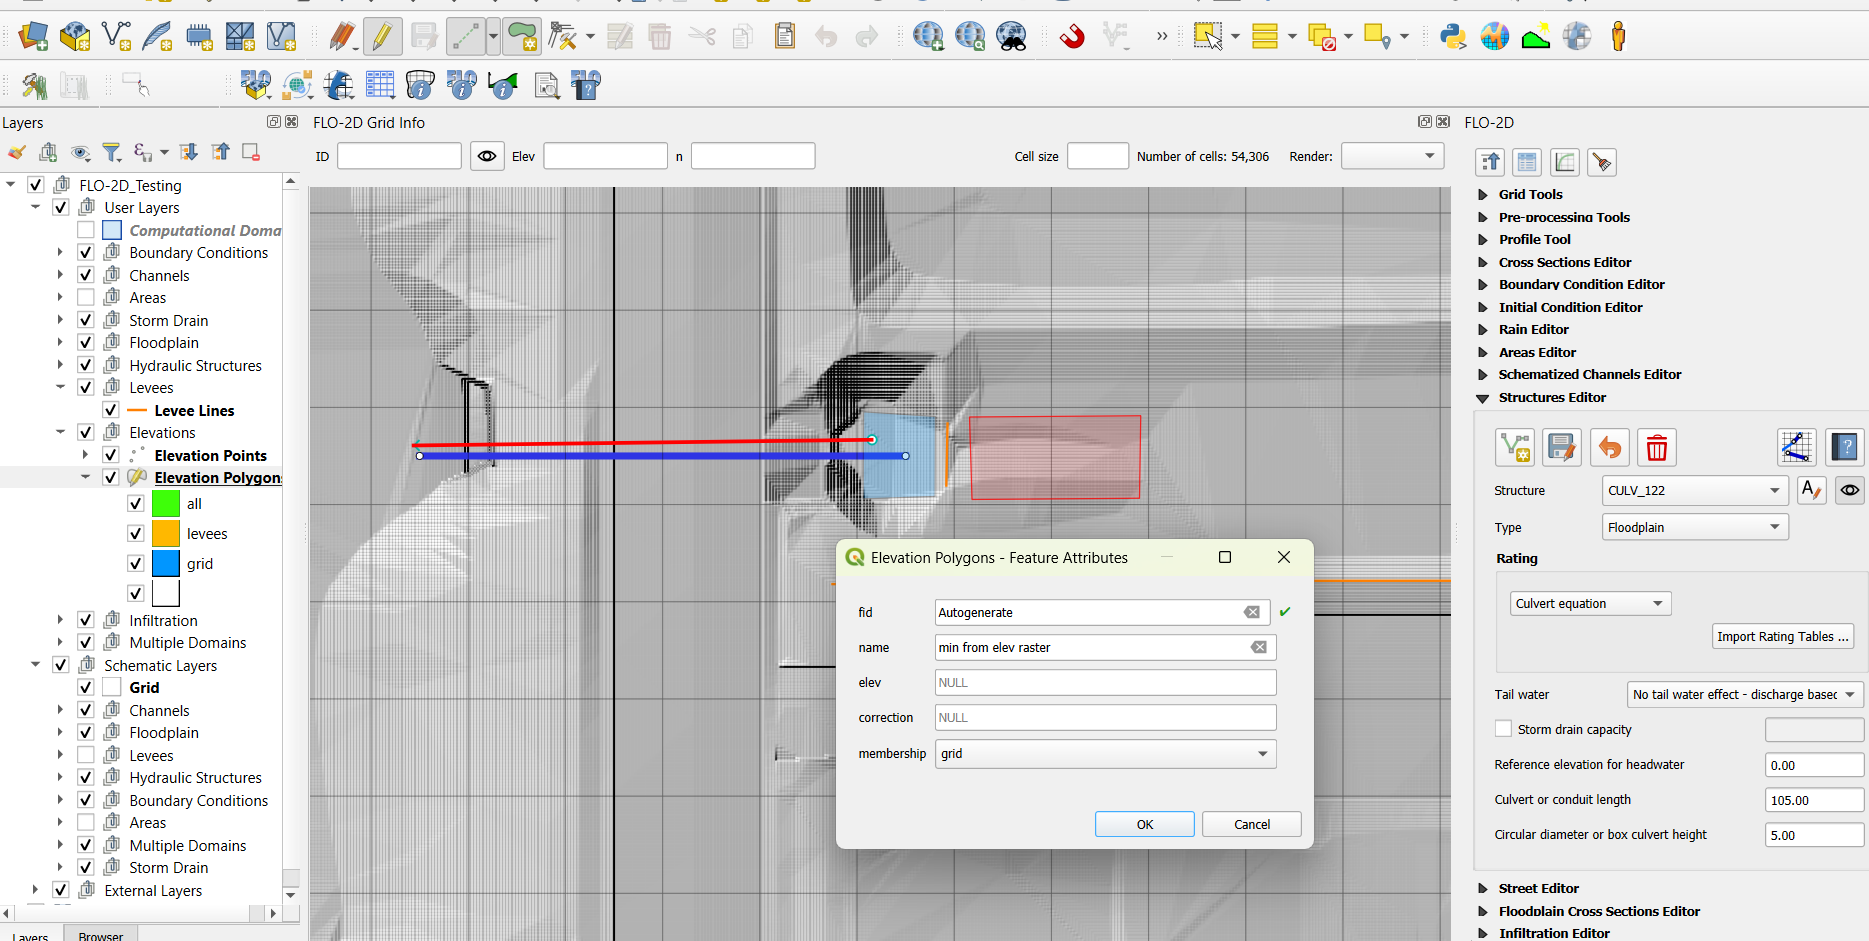The image size is (1869, 941).
Task: Click the red trash icon in Structures Editor
Action: coord(1656,447)
